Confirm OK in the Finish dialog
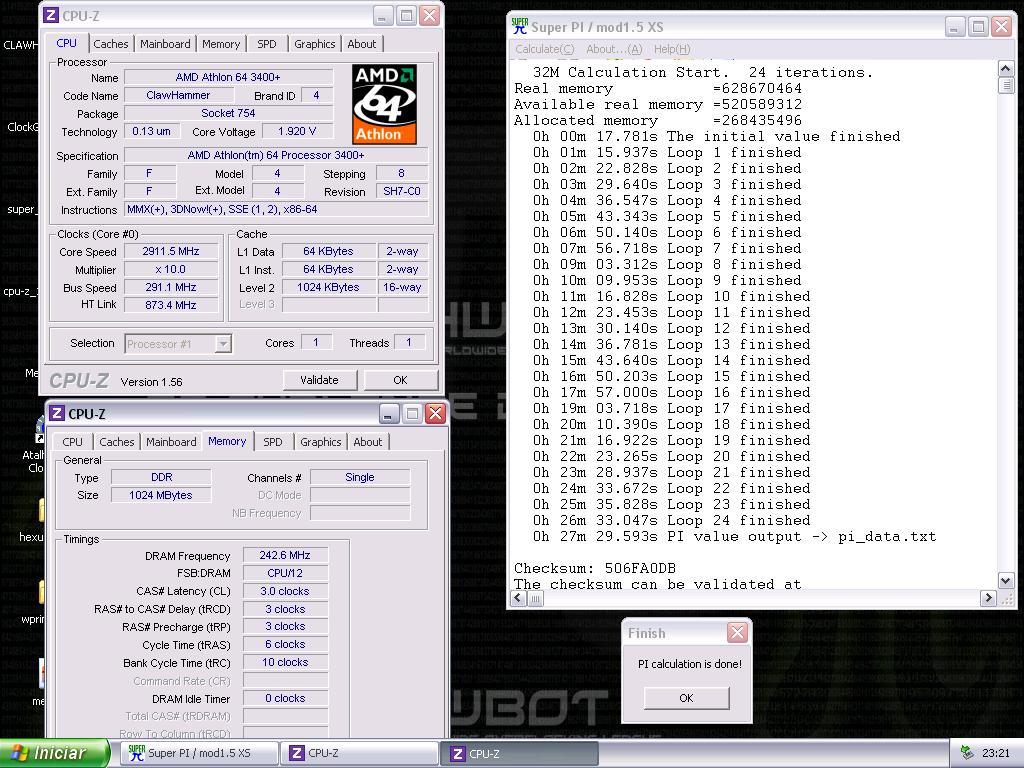Viewport: 1024px width, 768px height. pos(686,698)
